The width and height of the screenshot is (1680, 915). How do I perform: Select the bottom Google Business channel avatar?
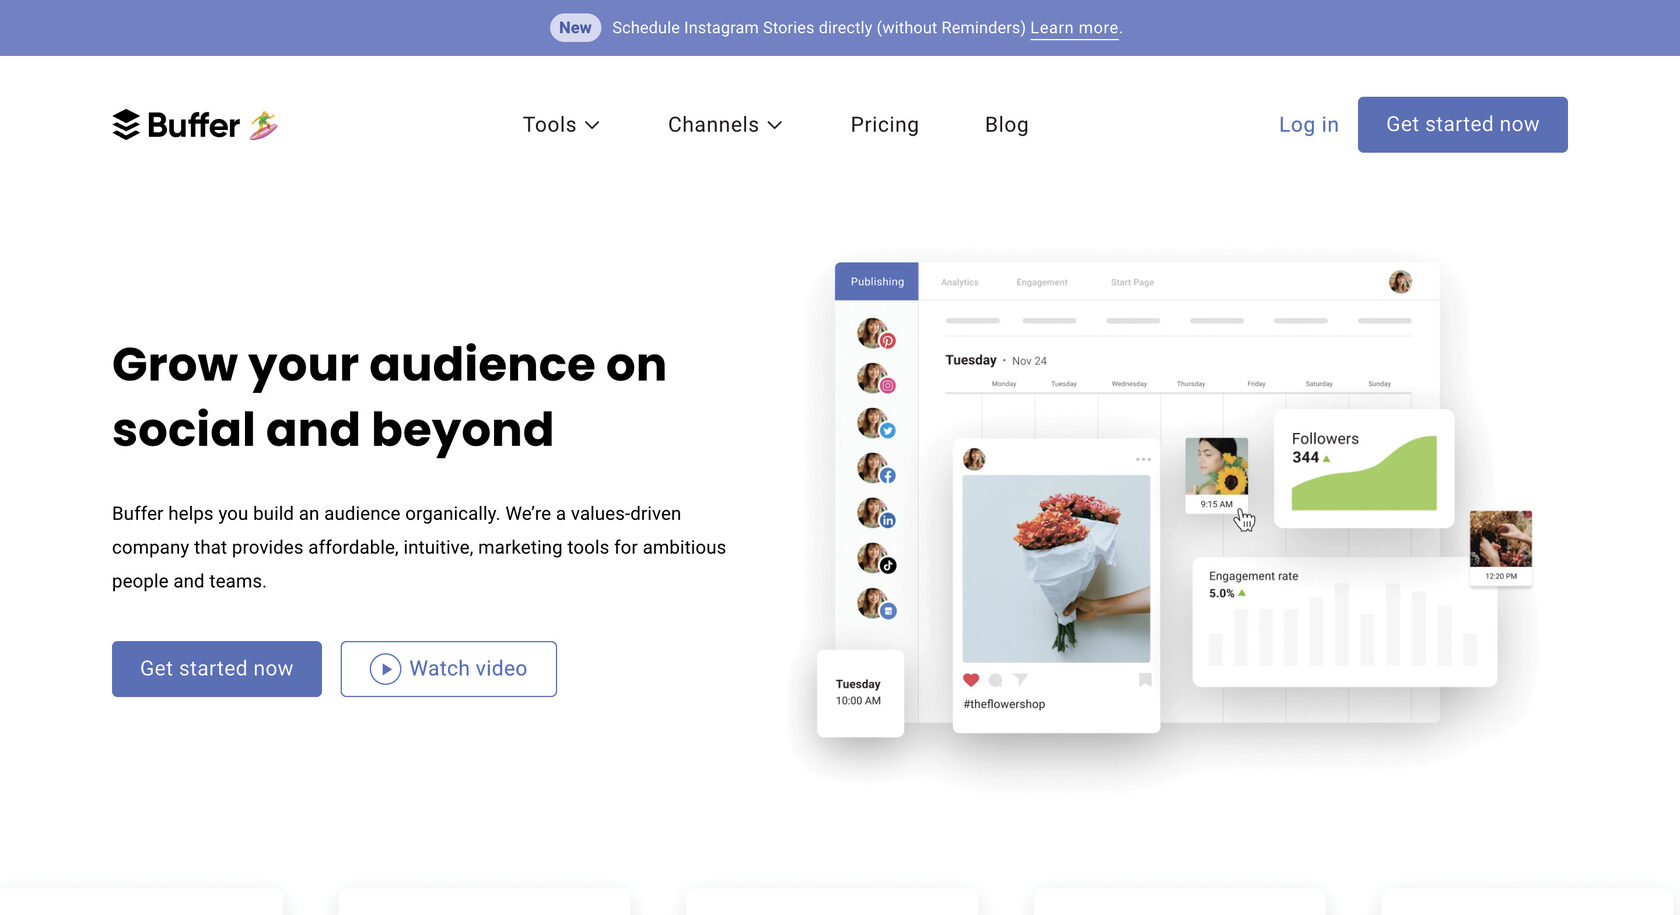point(876,604)
